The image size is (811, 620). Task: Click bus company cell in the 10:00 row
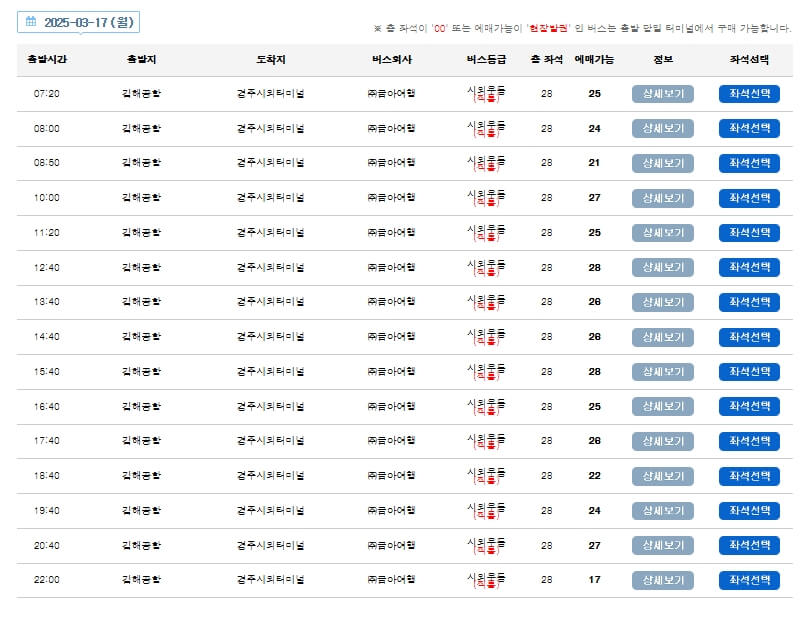(392, 198)
